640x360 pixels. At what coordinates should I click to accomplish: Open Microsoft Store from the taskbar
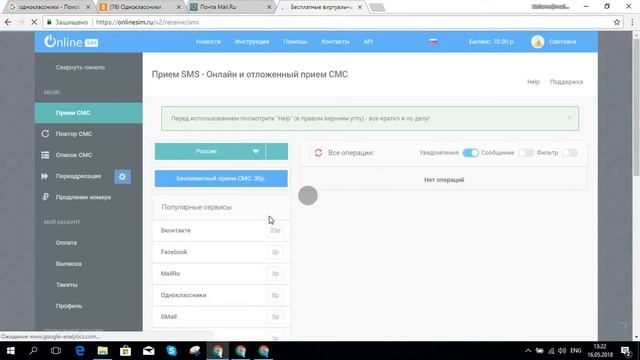pyautogui.click(x=125, y=351)
